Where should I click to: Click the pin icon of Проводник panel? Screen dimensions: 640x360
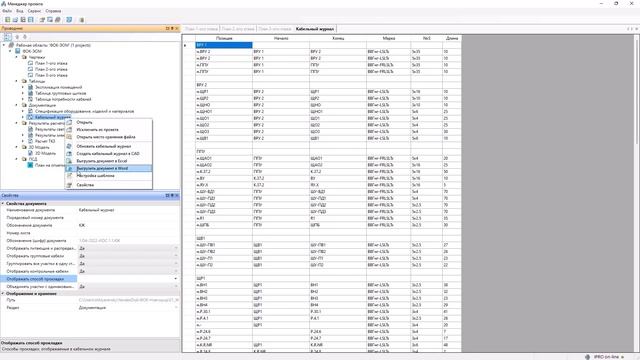click(x=172, y=29)
